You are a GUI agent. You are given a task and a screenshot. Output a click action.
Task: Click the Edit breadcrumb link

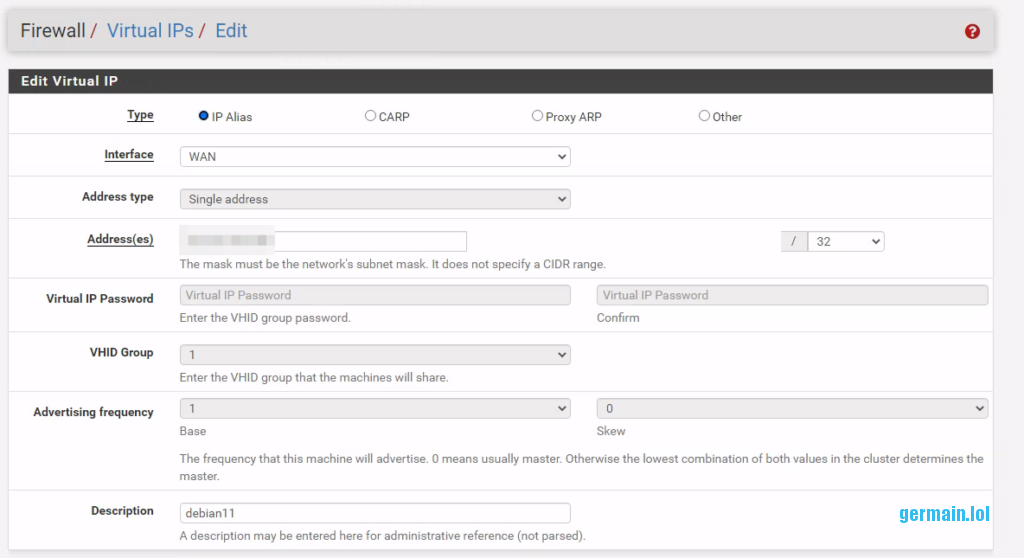coord(231,31)
